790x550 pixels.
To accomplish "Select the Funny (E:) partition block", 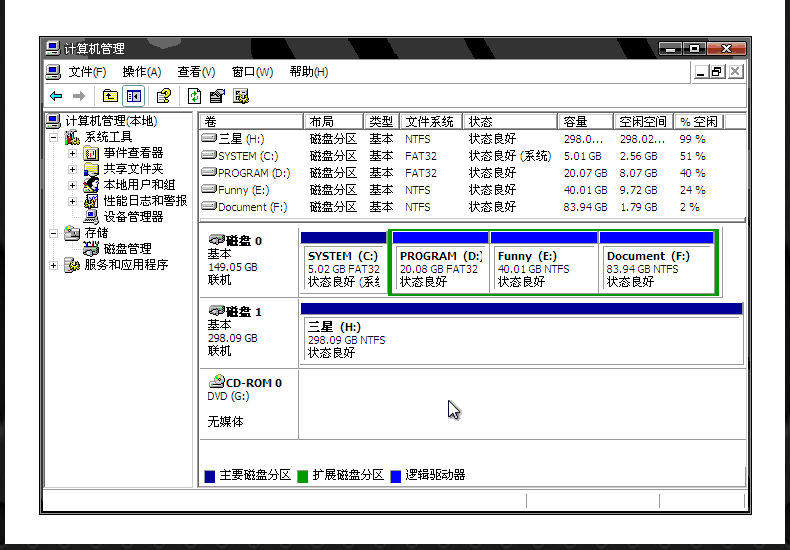I will [x=544, y=268].
